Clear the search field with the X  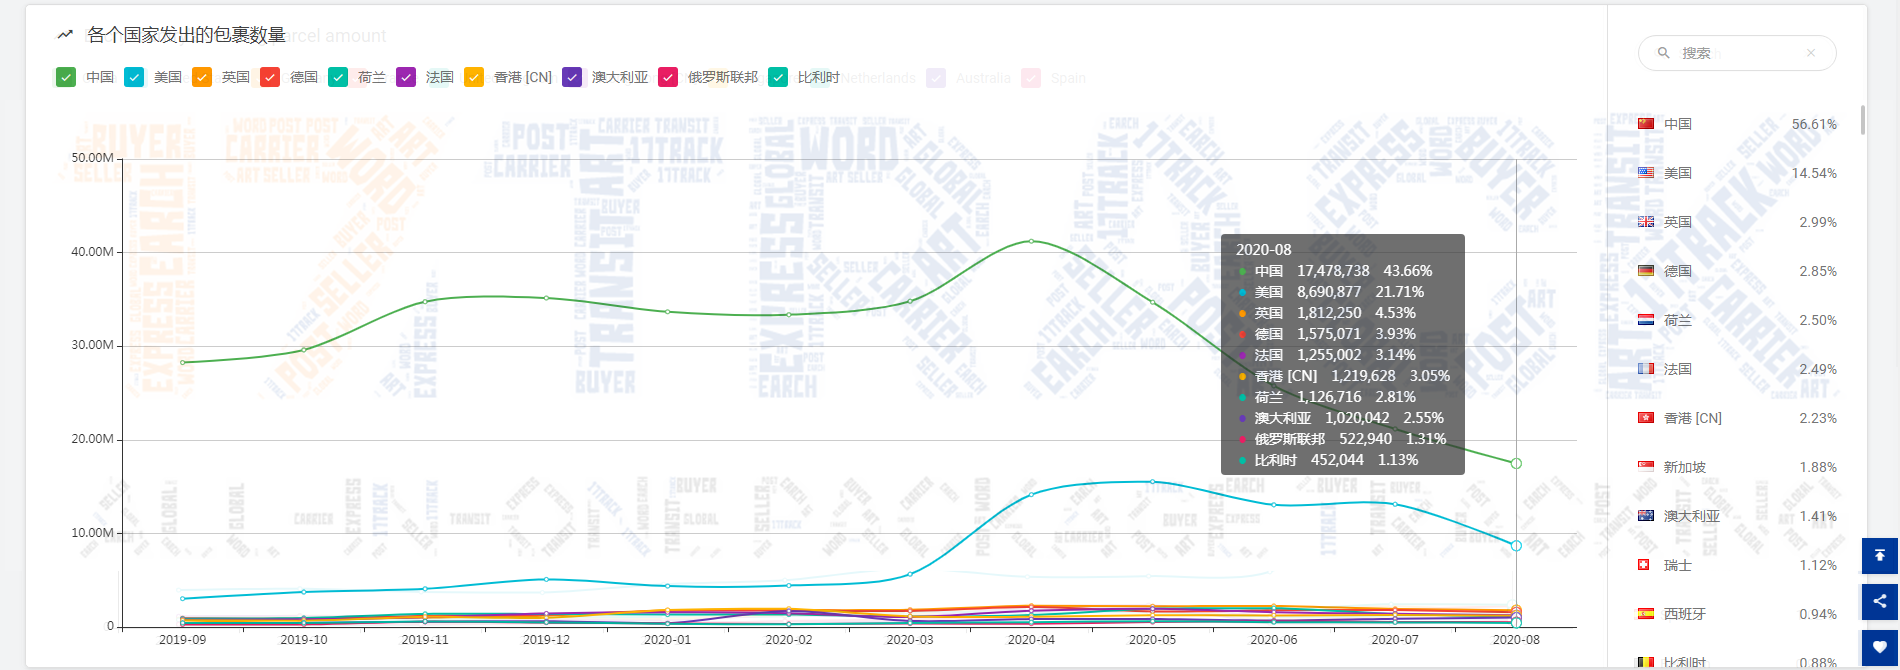click(x=1810, y=53)
